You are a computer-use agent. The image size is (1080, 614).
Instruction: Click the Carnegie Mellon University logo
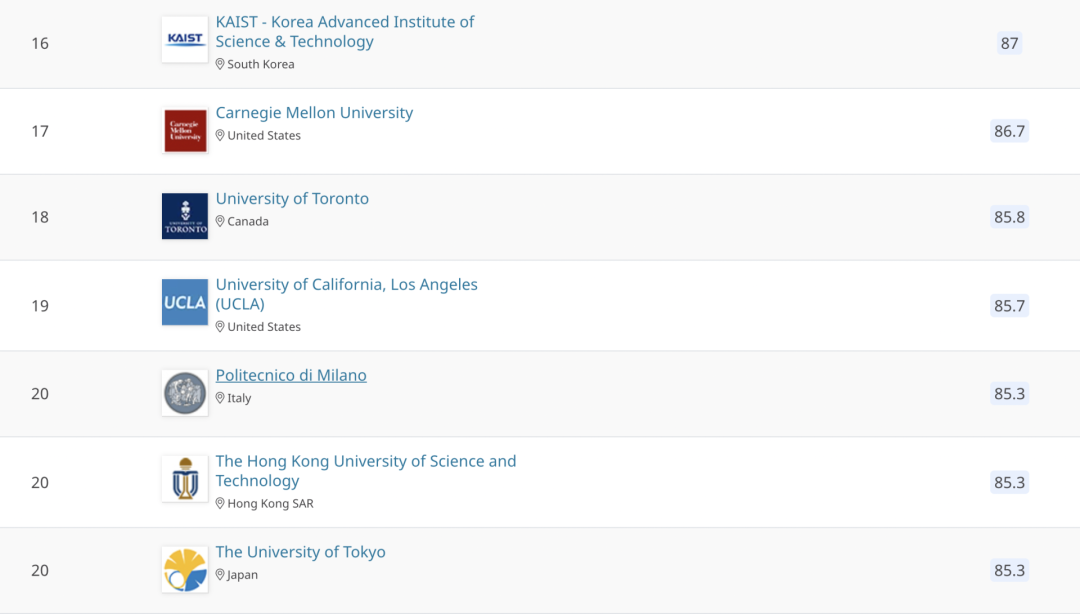coord(185,131)
